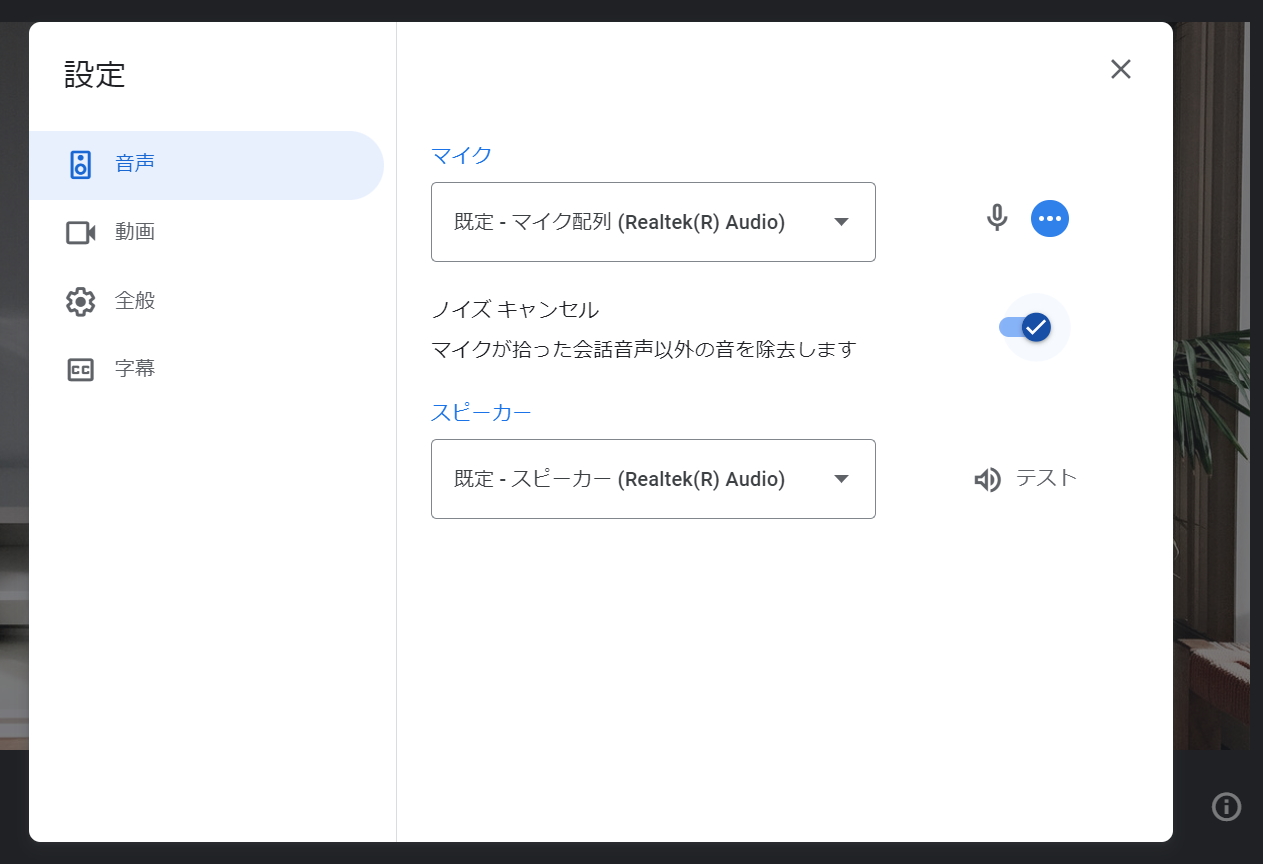This screenshot has width=1263, height=864.
Task: Click the speaker icon next to テスト
Action: coord(987,479)
